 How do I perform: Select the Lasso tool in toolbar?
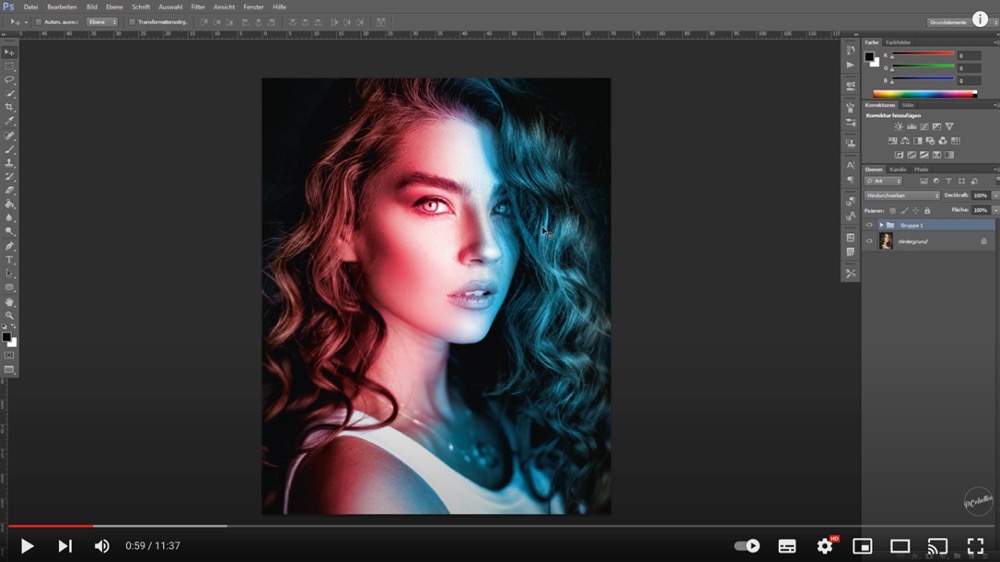point(10,79)
